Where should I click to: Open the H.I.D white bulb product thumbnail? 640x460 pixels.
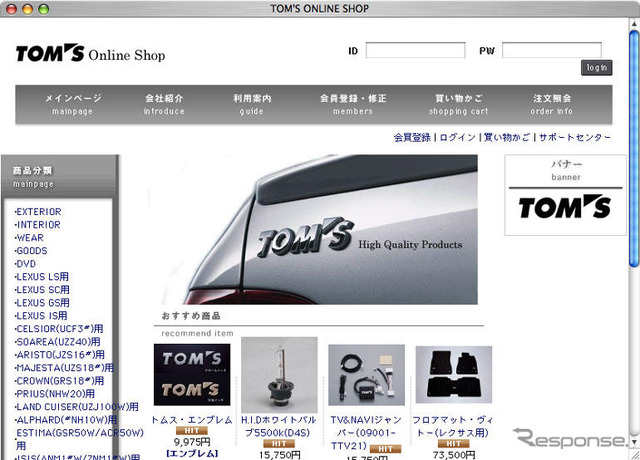279,375
